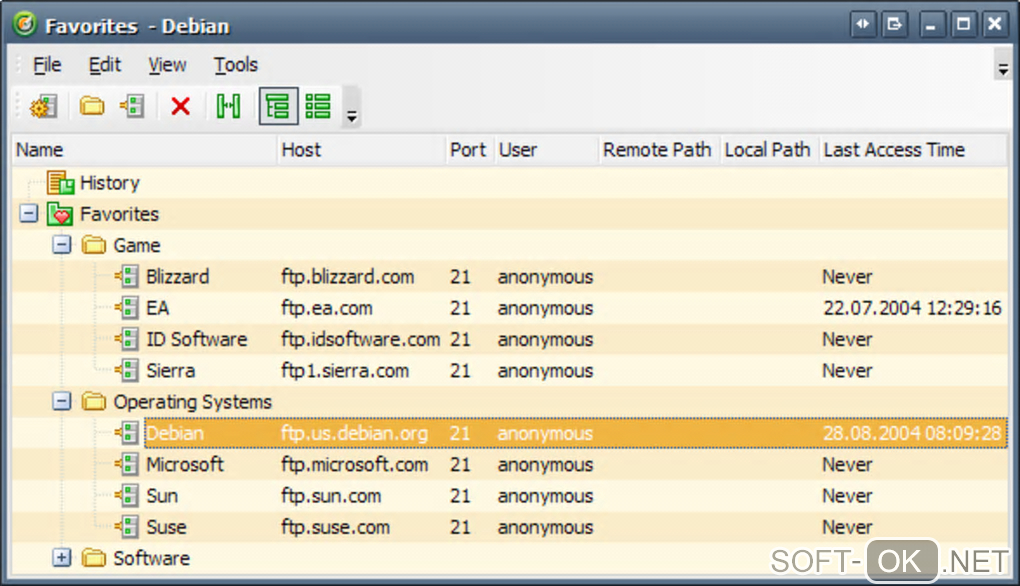Switch to the tree view mode
Viewport: 1020px width, 586px height.
pos(278,106)
